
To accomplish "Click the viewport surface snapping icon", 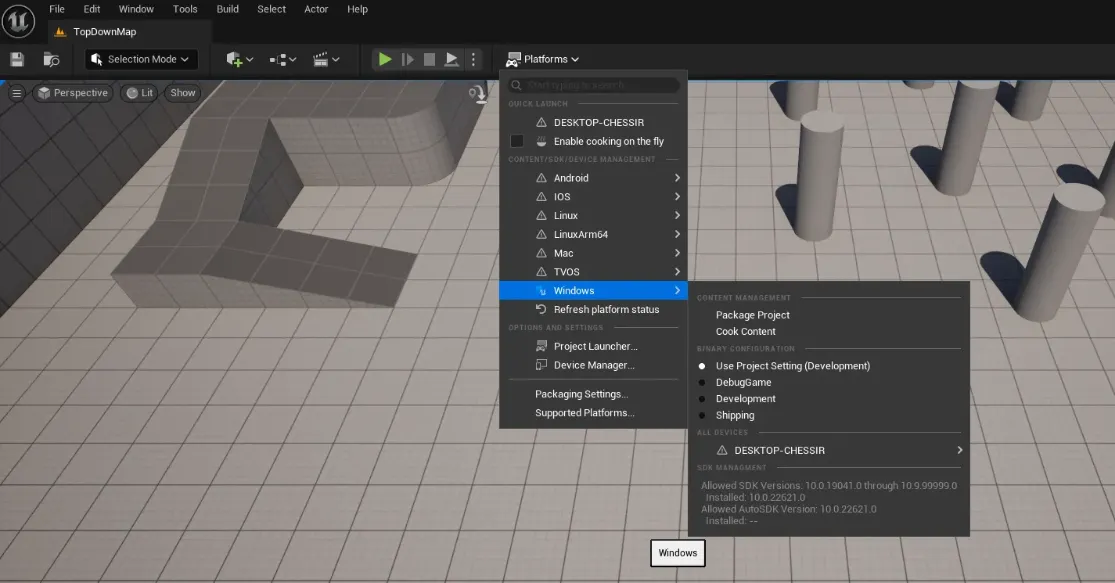I will 477,94.
